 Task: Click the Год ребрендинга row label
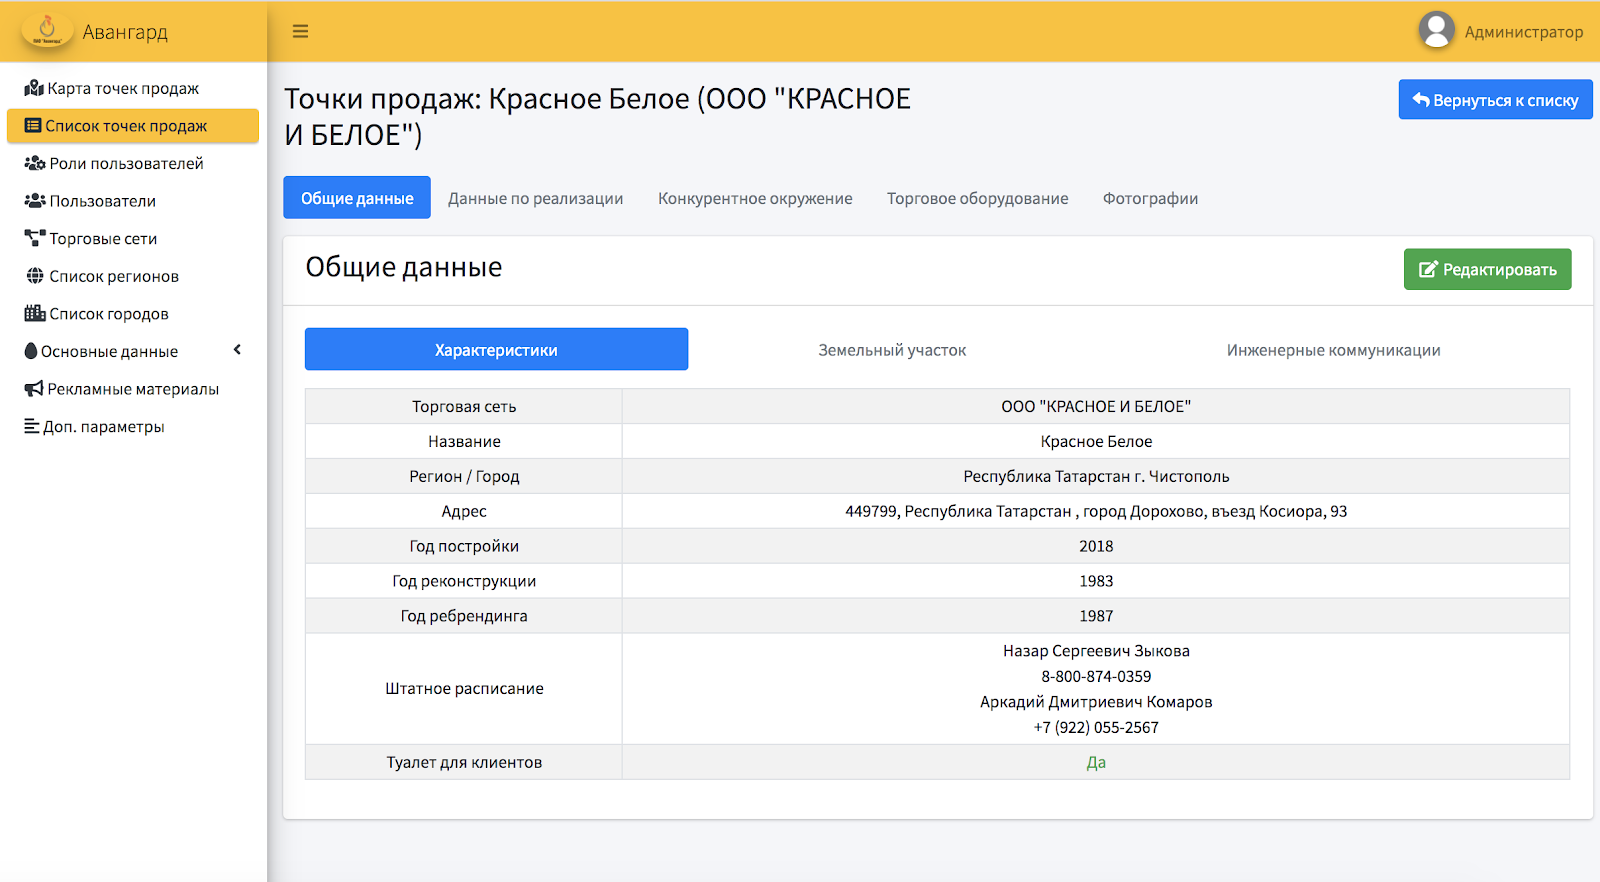click(x=464, y=617)
